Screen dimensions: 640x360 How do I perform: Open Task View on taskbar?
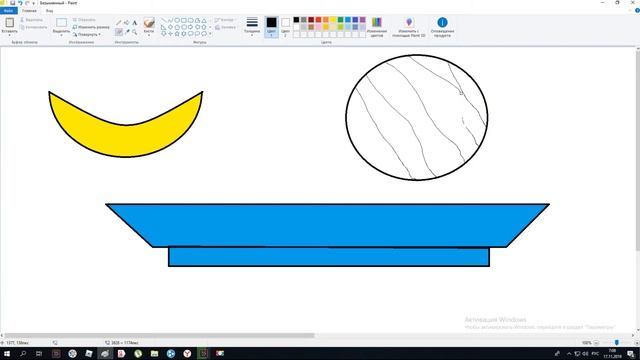pos(39,353)
